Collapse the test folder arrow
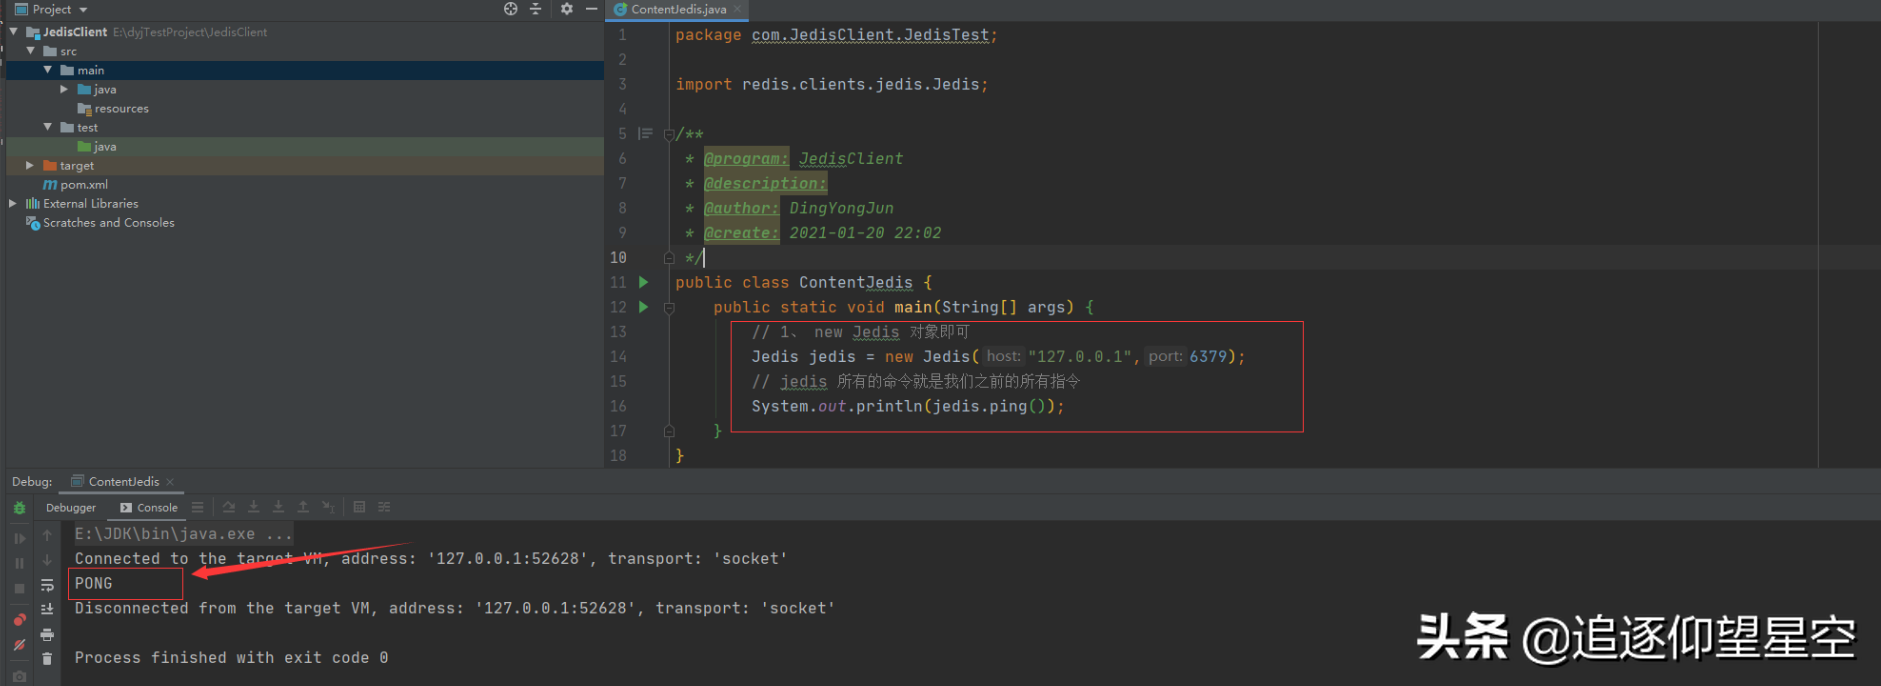 coord(48,127)
